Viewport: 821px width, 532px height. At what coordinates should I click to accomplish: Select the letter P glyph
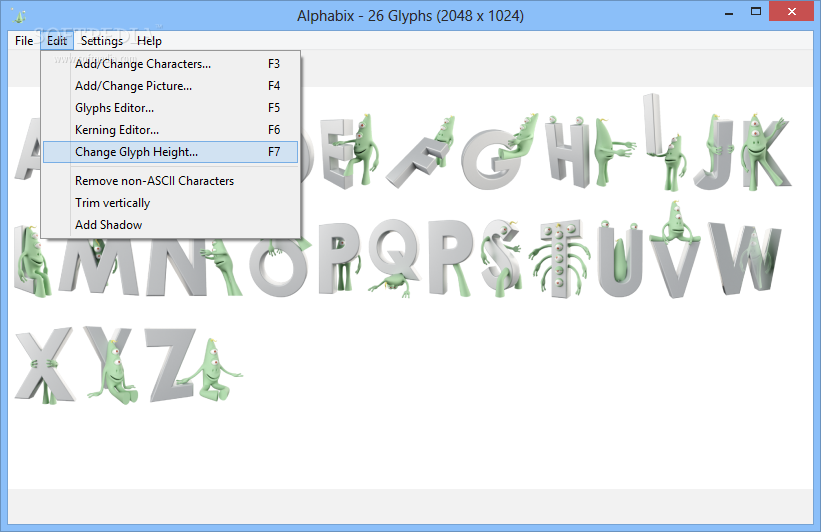339,258
